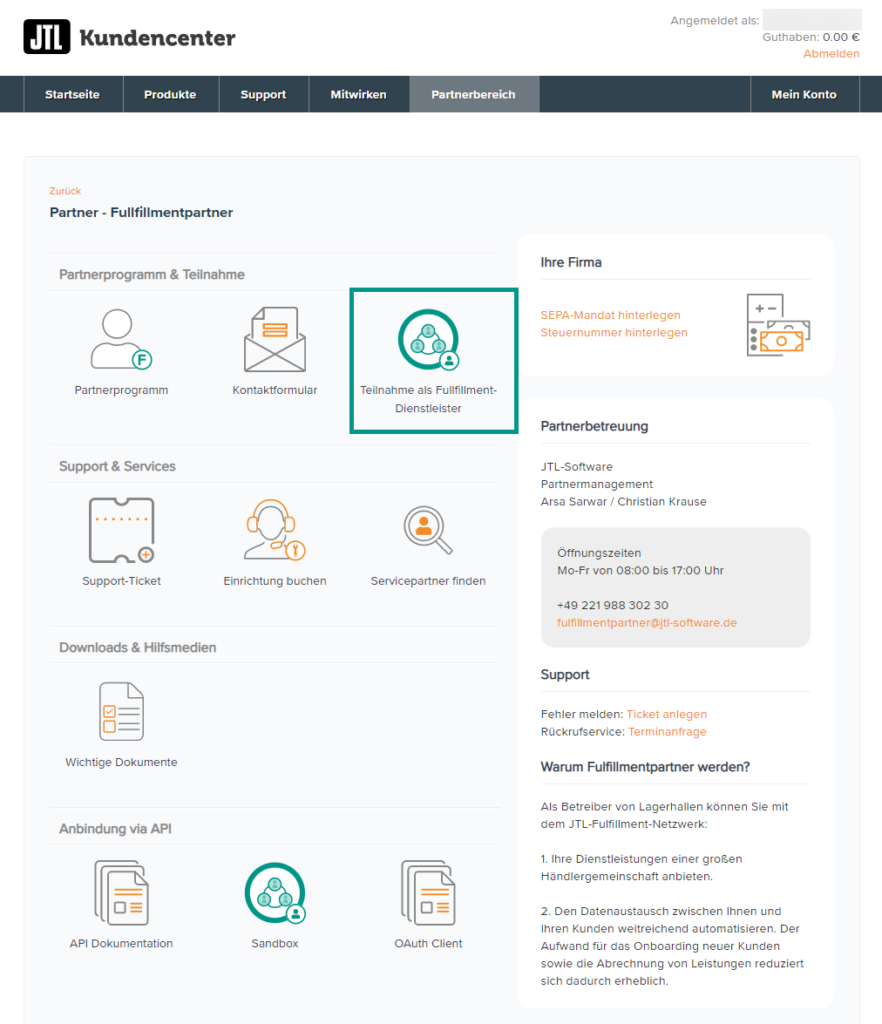Screen dimensions: 882x1024
Task: Open Mein Konto in navigation bar
Action: click(x=804, y=95)
